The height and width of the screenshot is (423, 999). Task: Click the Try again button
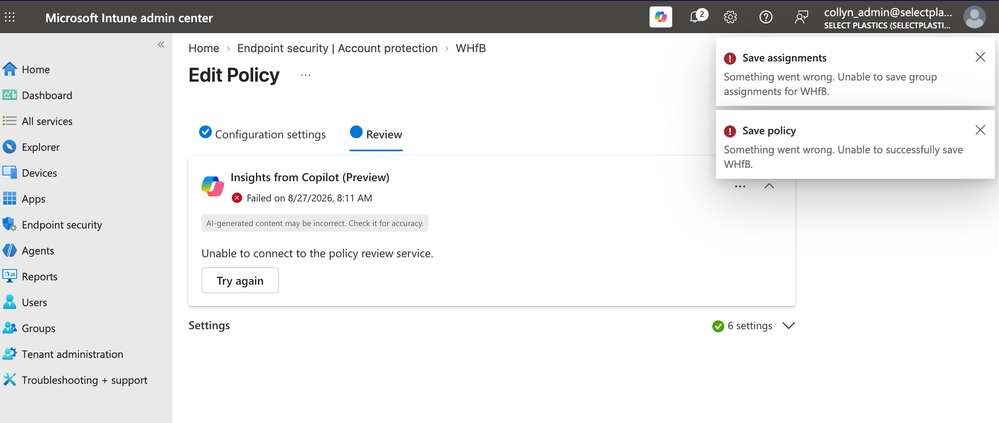click(x=240, y=281)
